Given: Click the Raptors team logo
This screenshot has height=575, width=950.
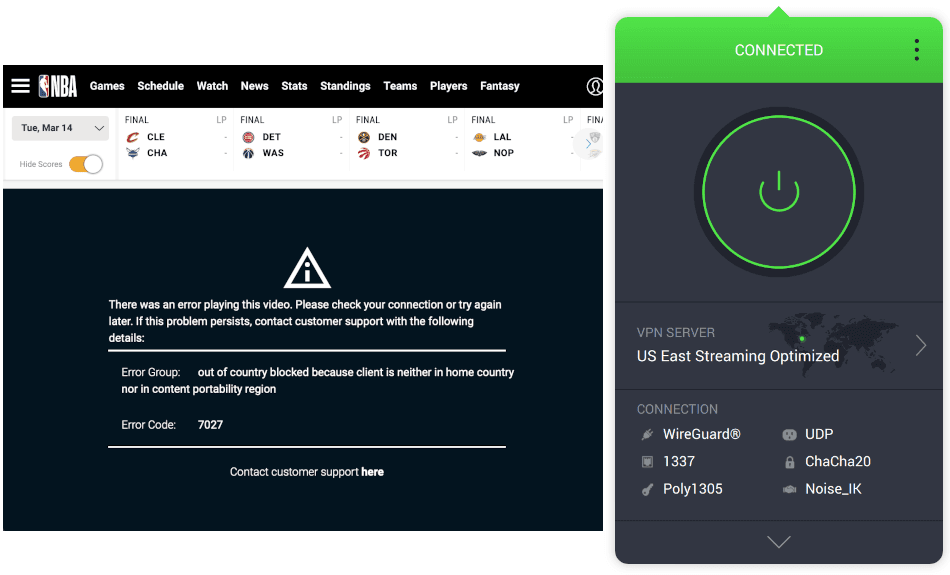Looking at the screenshot, I should tap(364, 153).
